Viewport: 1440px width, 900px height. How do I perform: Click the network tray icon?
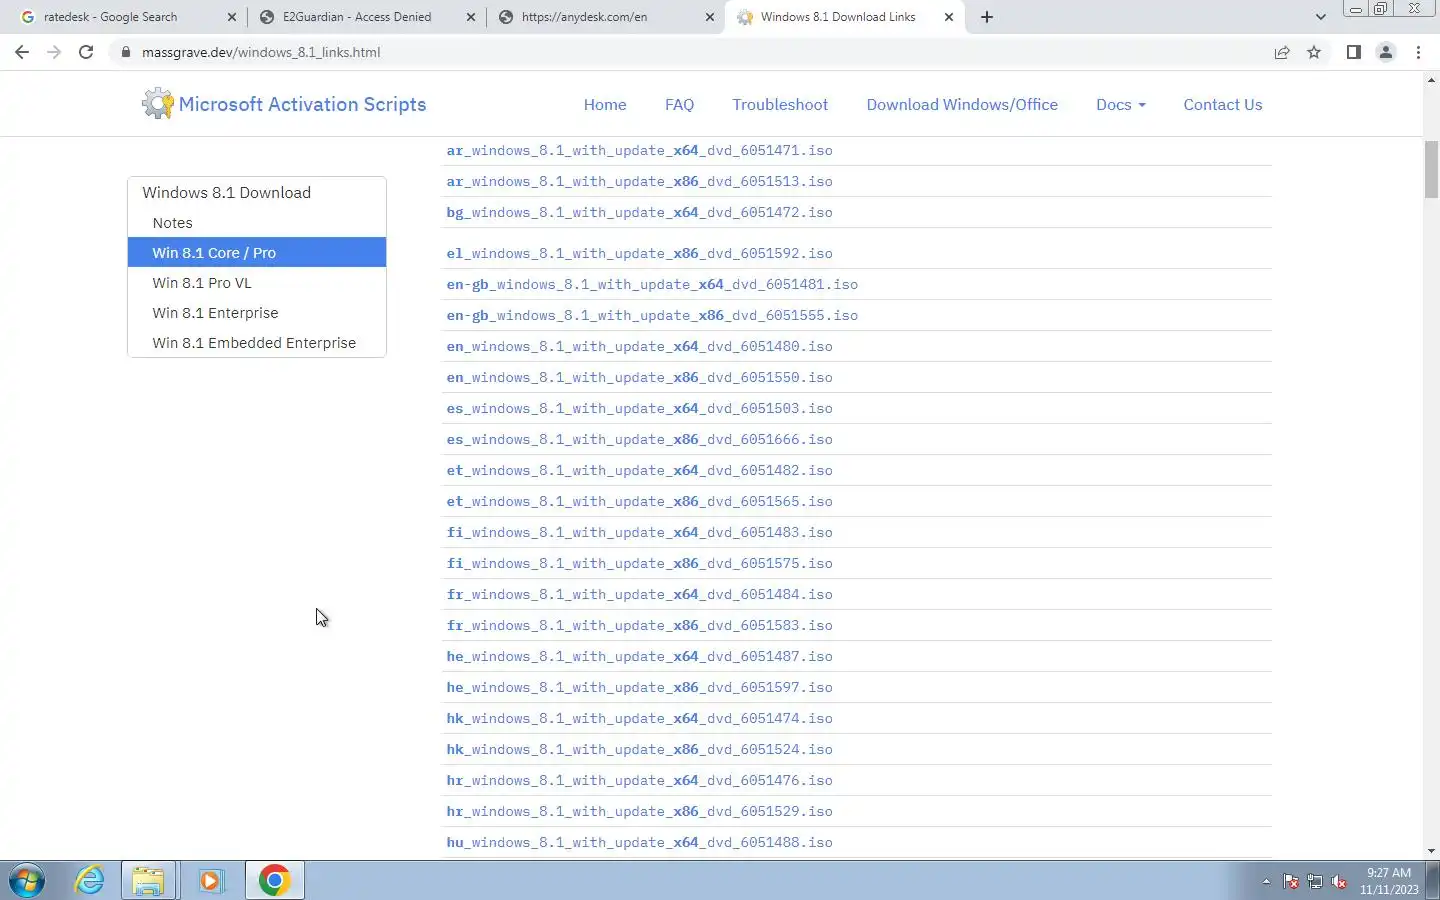1315,881
